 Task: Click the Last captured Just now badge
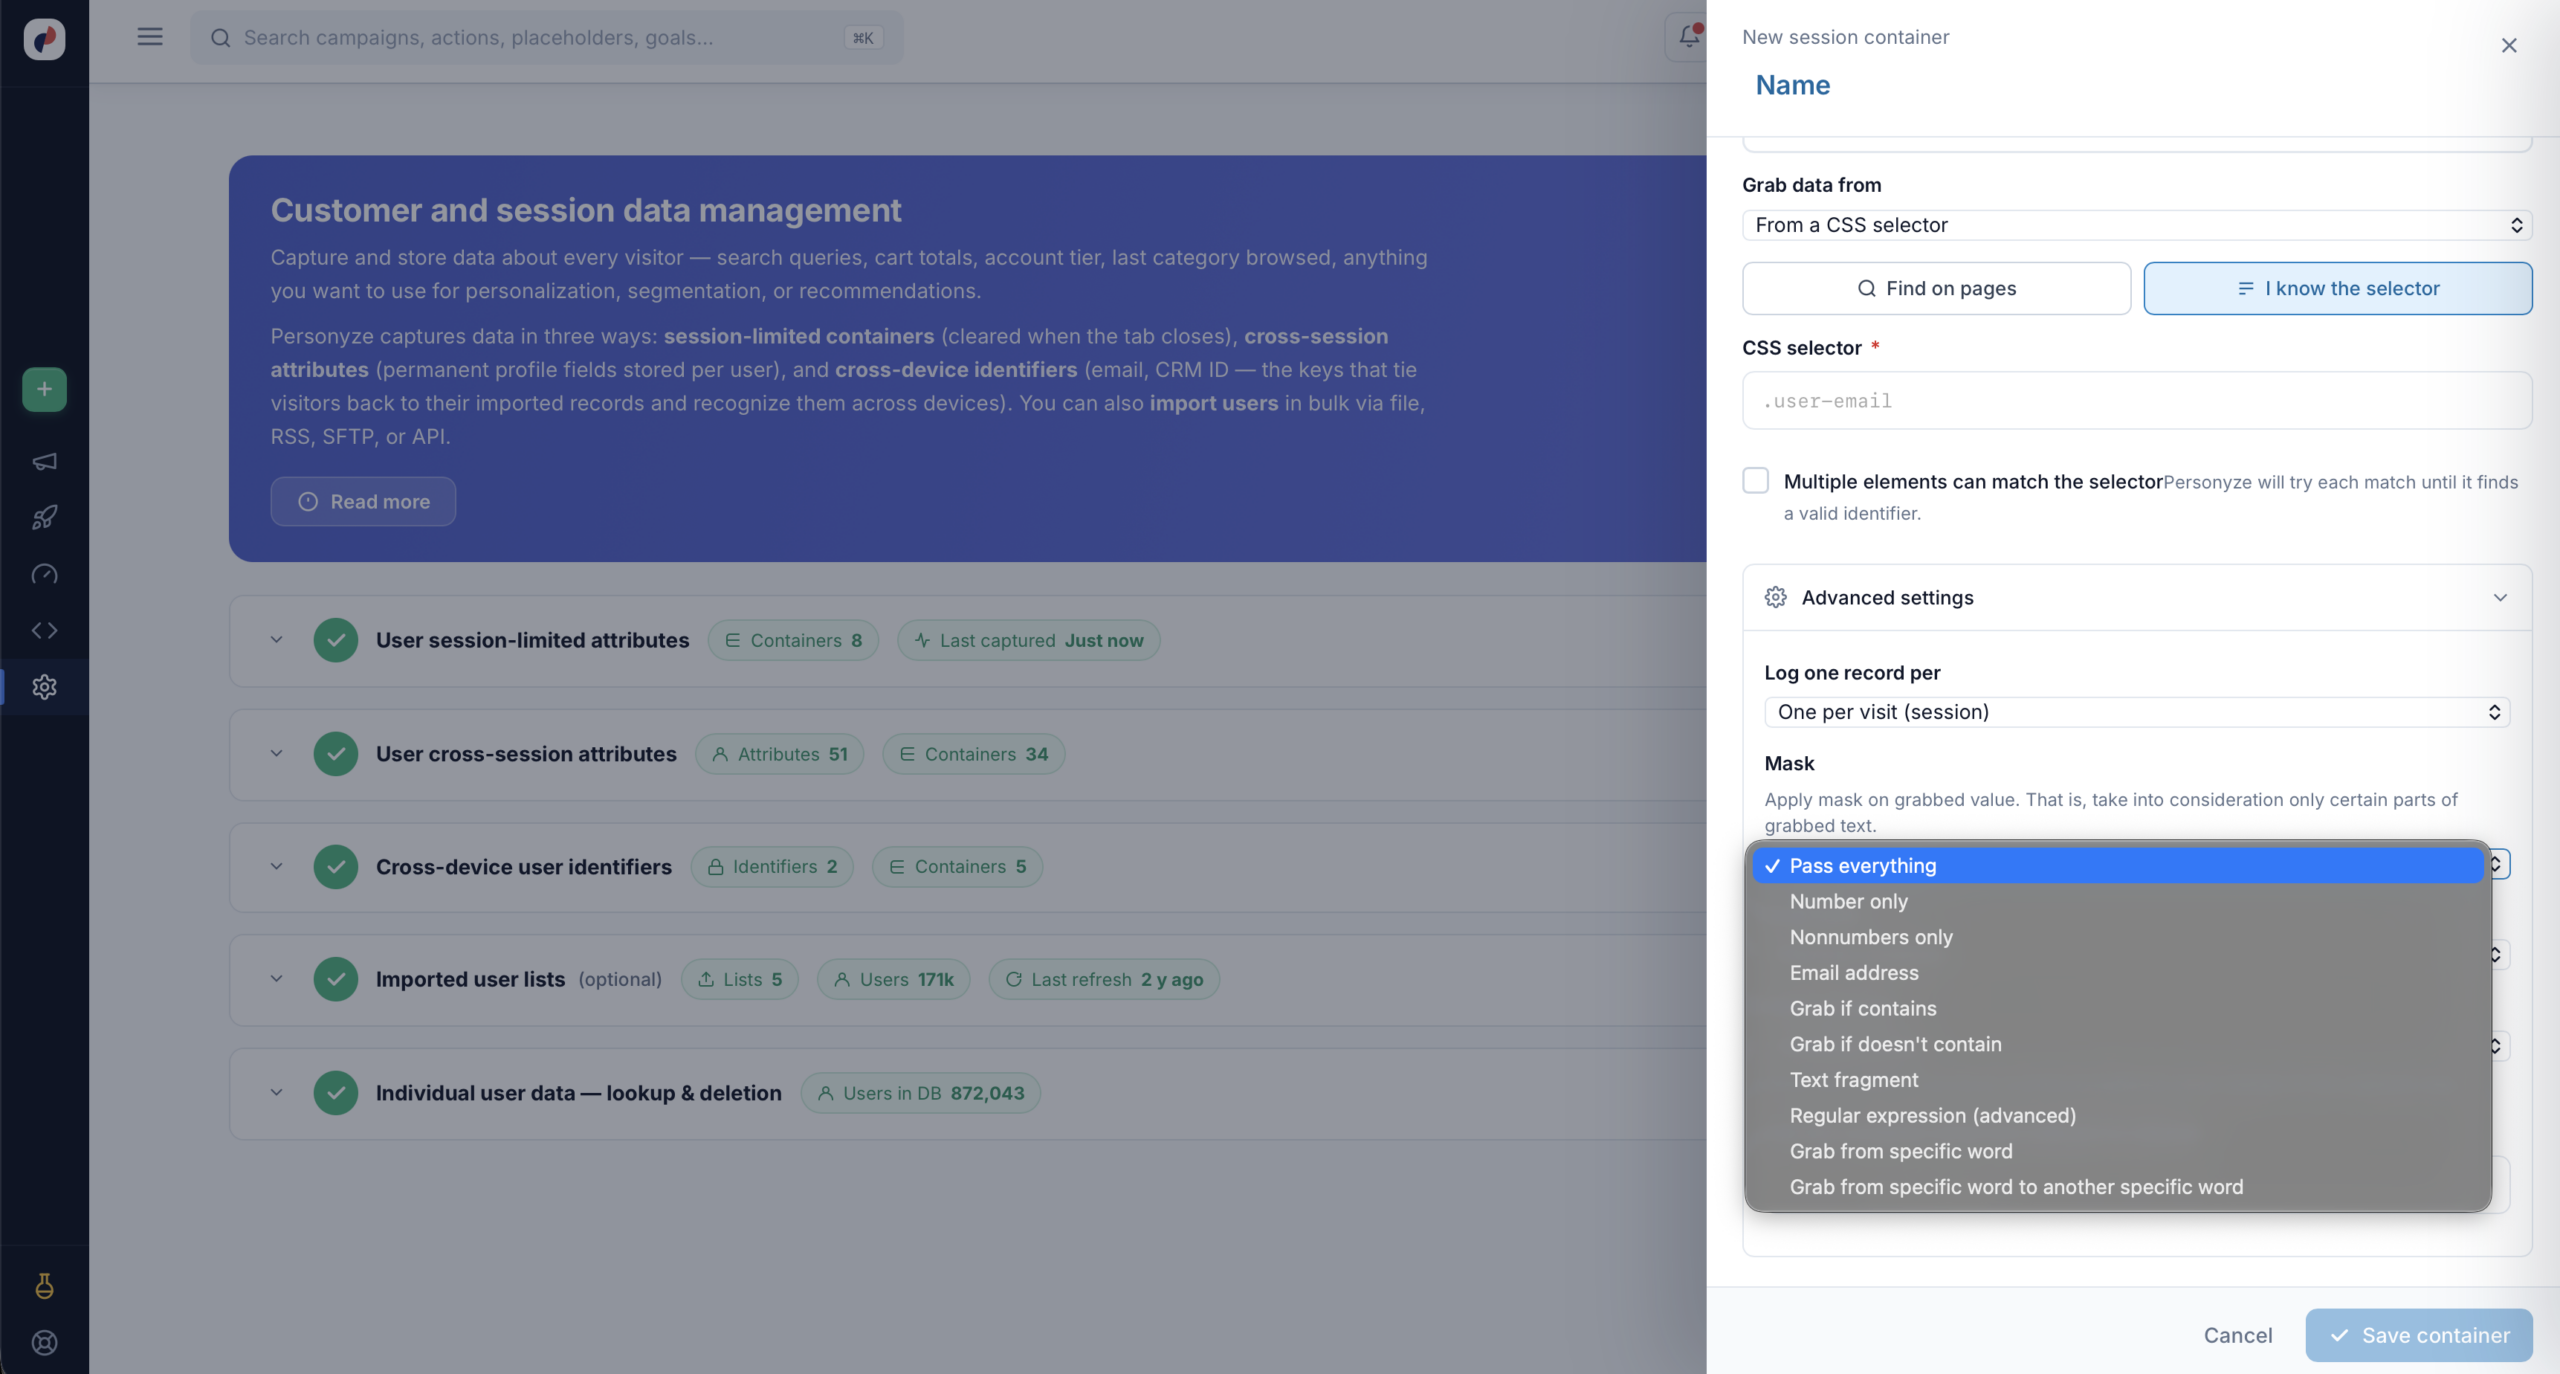tap(1028, 640)
